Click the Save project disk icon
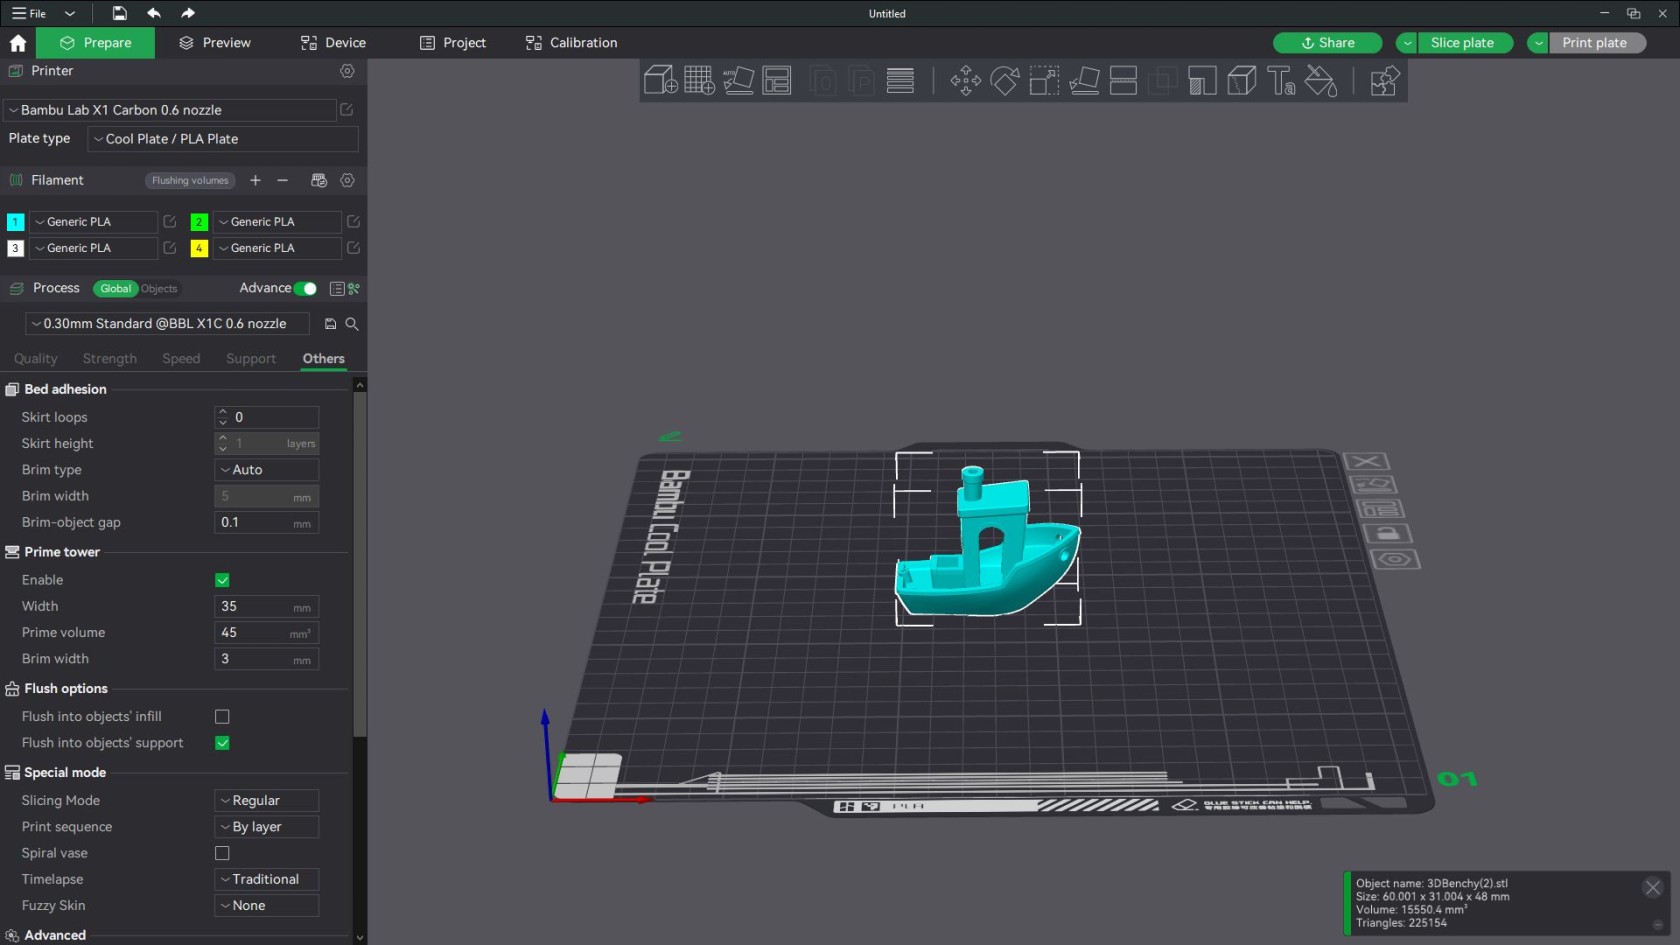 pyautogui.click(x=119, y=13)
